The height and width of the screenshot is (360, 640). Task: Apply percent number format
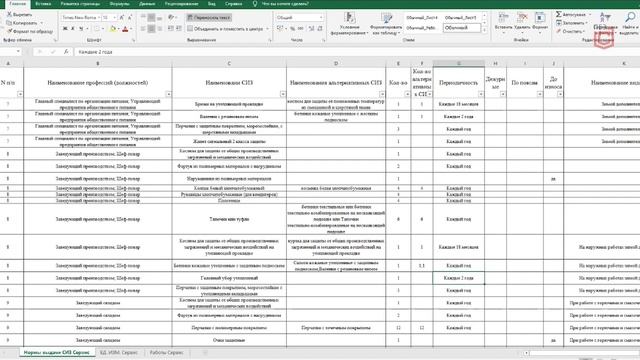[292, 29]
